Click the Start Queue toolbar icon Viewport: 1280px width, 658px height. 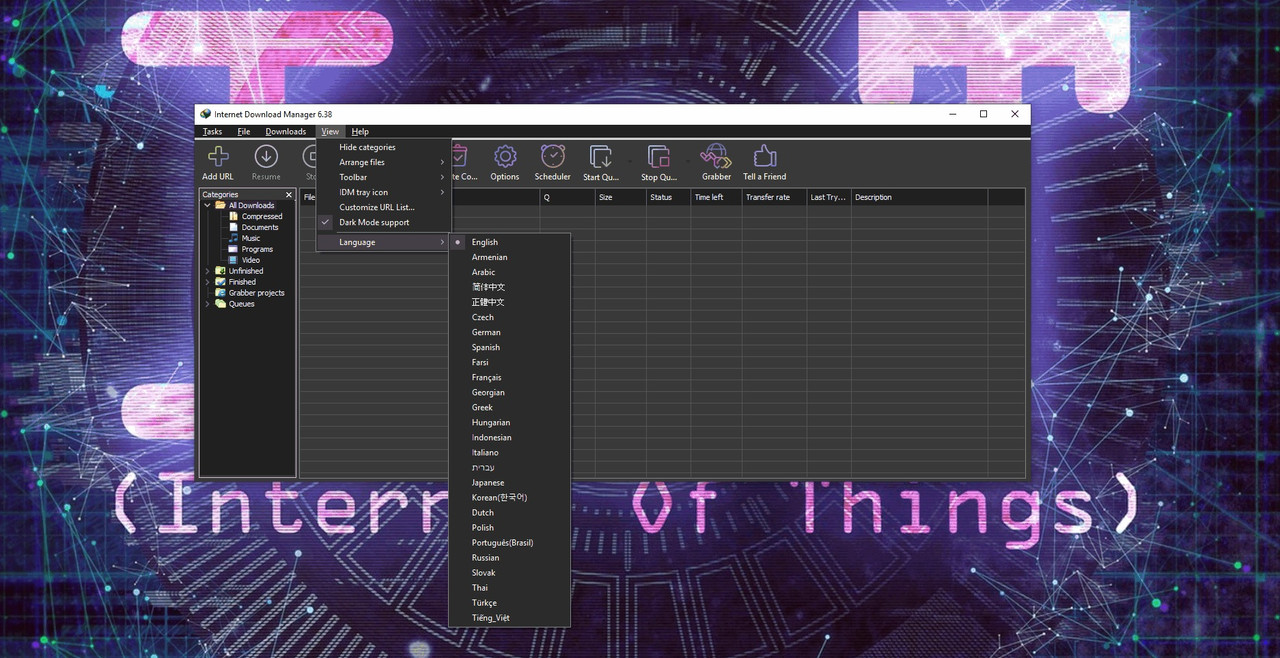601,156
